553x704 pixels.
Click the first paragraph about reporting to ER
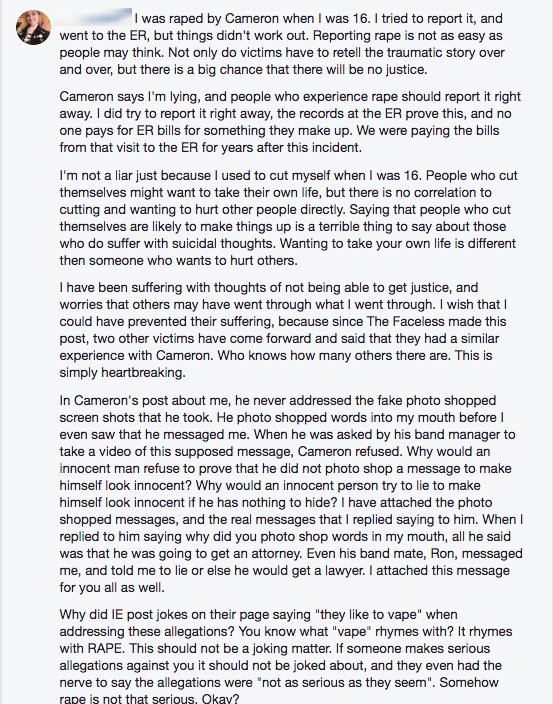point(284,44)
